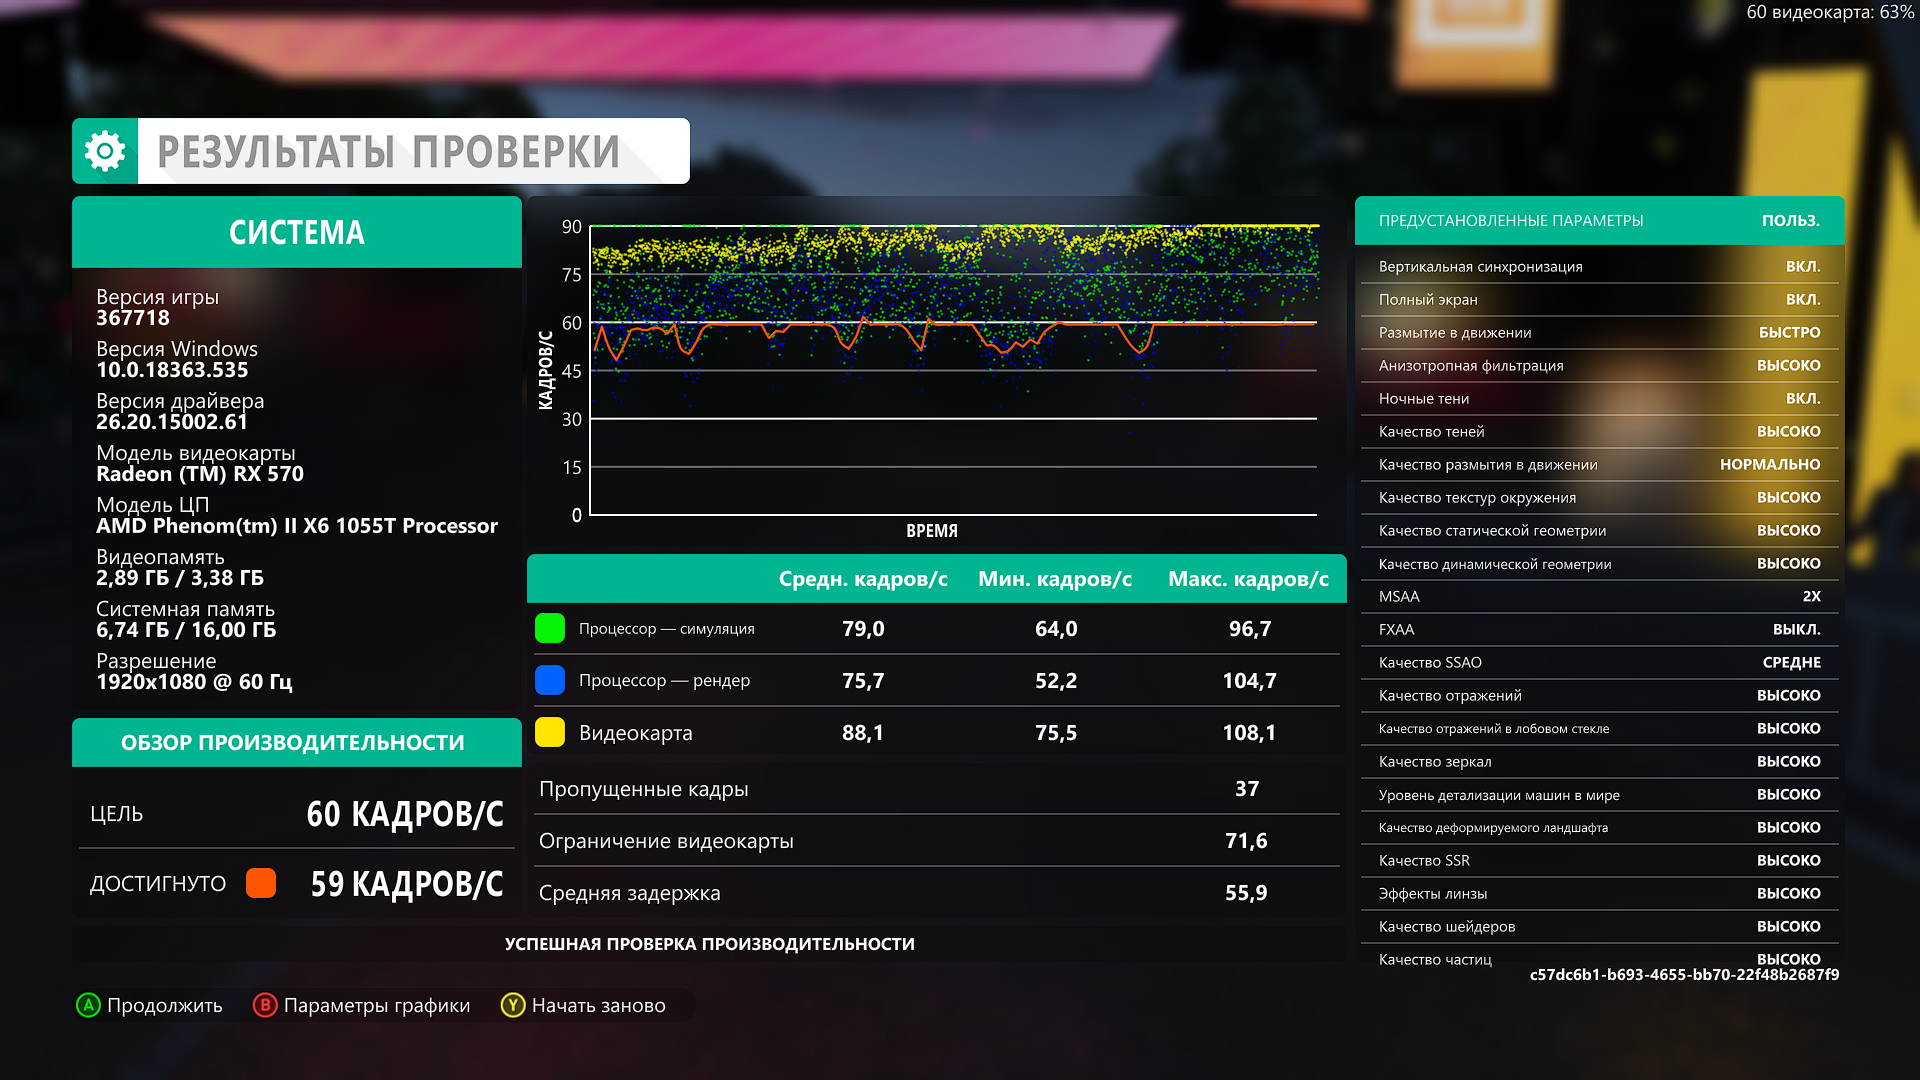
Task: Click the yellow Y button icon for Начать заново
Action: pyautogui.click(x=513, y=1005)
